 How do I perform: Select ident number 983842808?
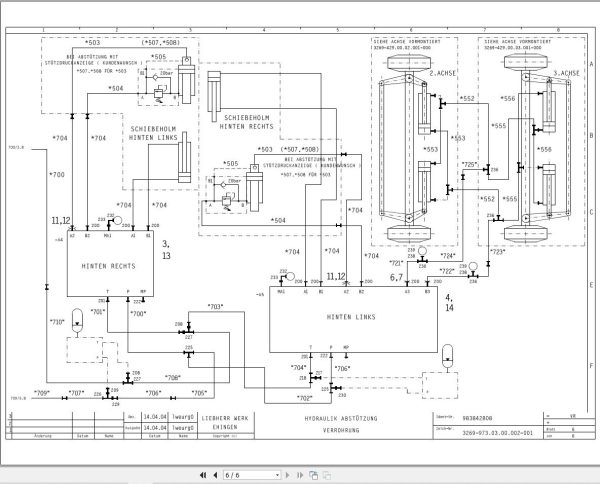click(478, 418)
